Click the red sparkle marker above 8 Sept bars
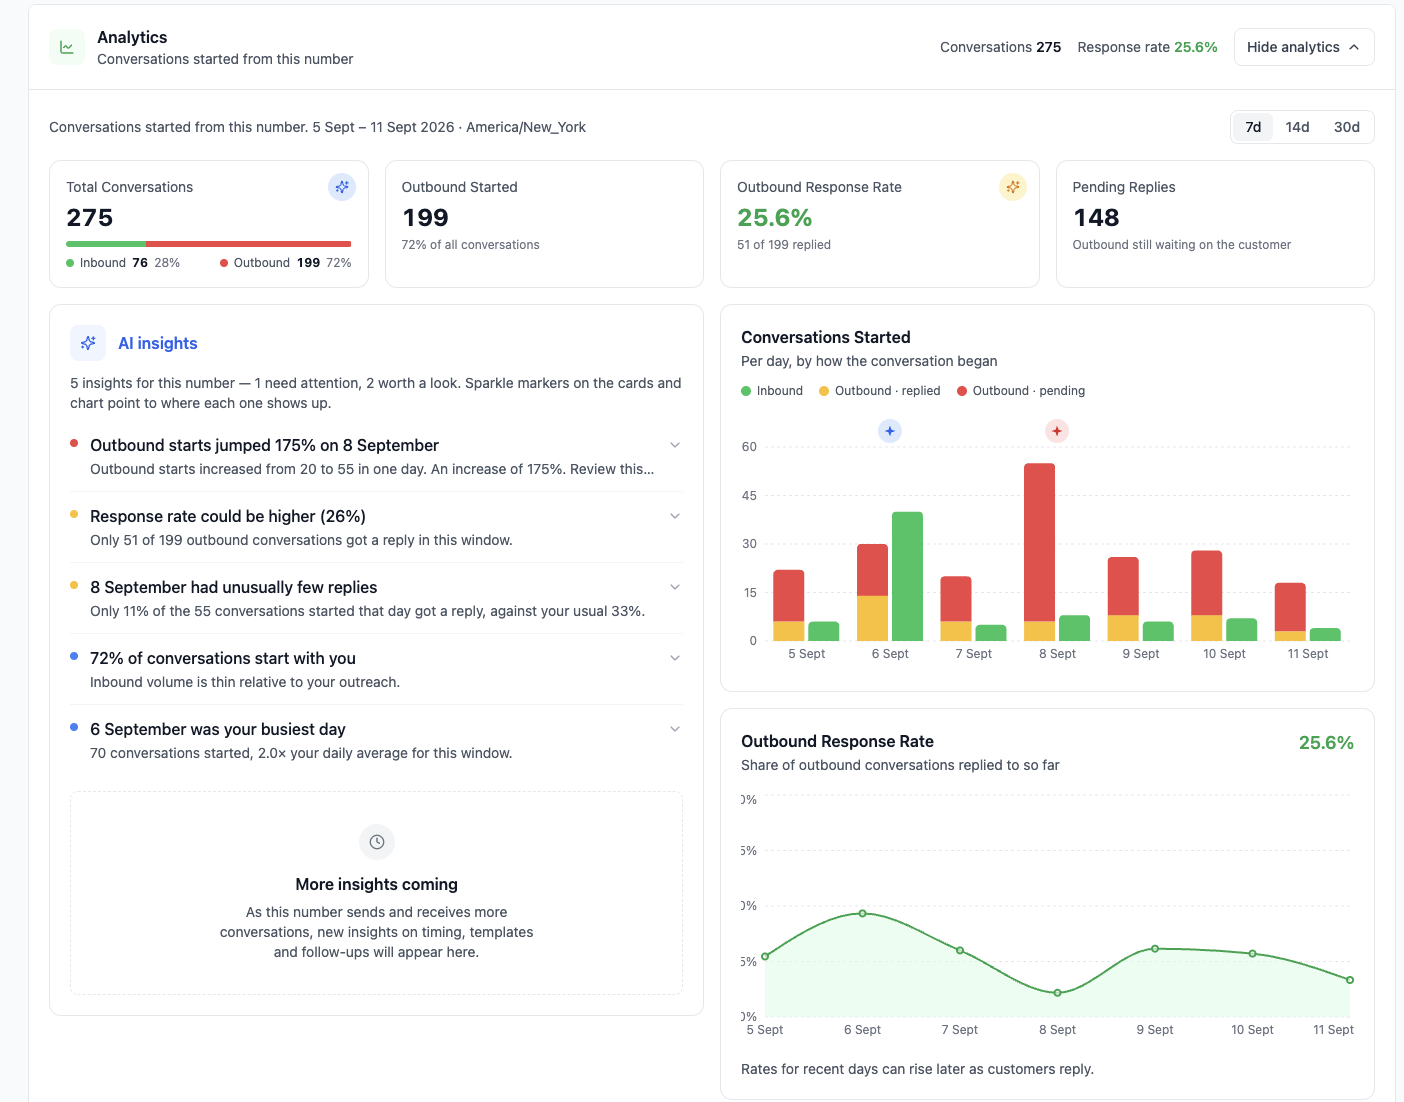The height and width of the screenshot is (1102, 1404). coord(1057,431)
